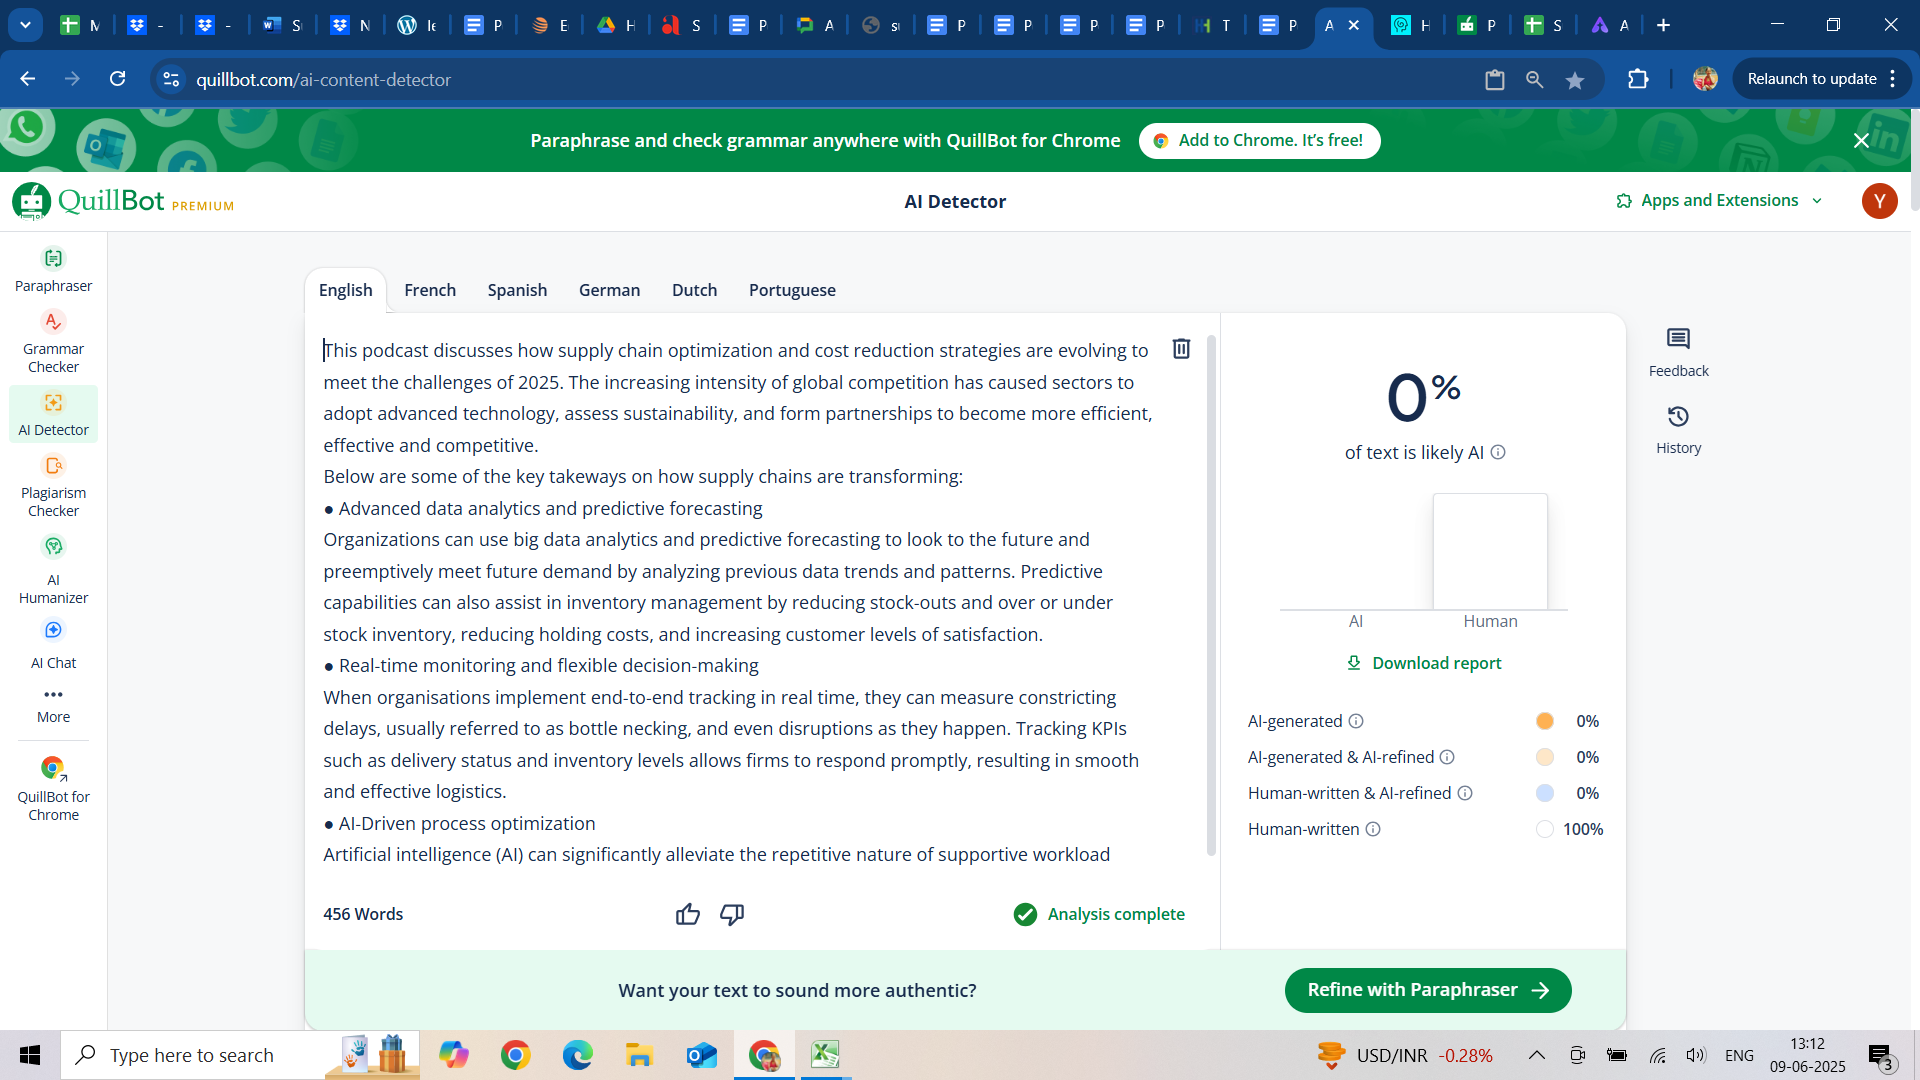
Task: Open AI Humanizer tool
Action: [53, 571]
